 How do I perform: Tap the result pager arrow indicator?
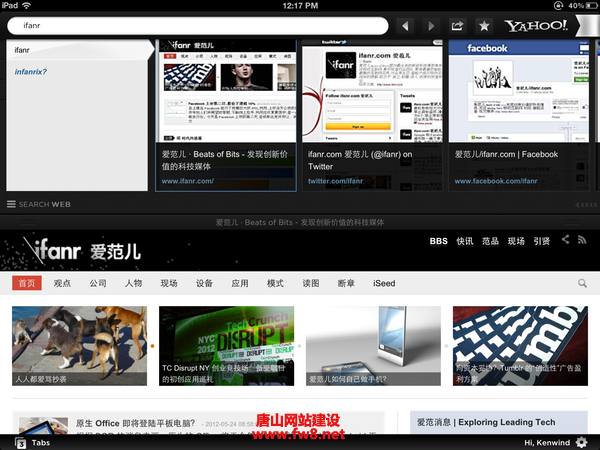[x=585, y=205]
